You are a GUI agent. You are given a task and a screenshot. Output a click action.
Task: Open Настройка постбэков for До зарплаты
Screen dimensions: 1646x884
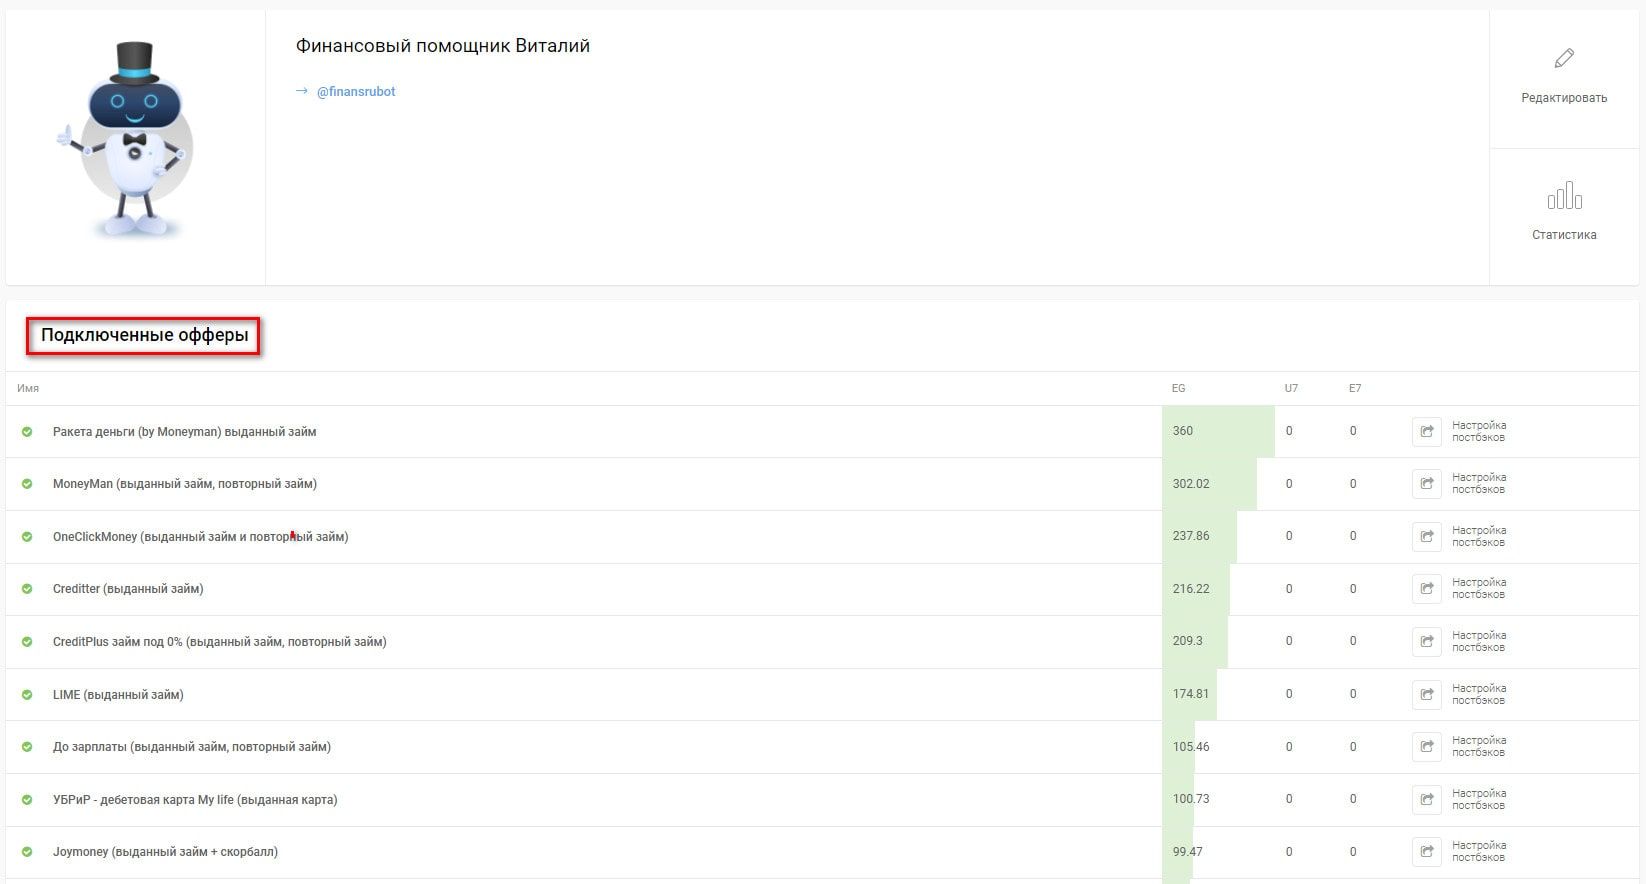(1479, 747)
